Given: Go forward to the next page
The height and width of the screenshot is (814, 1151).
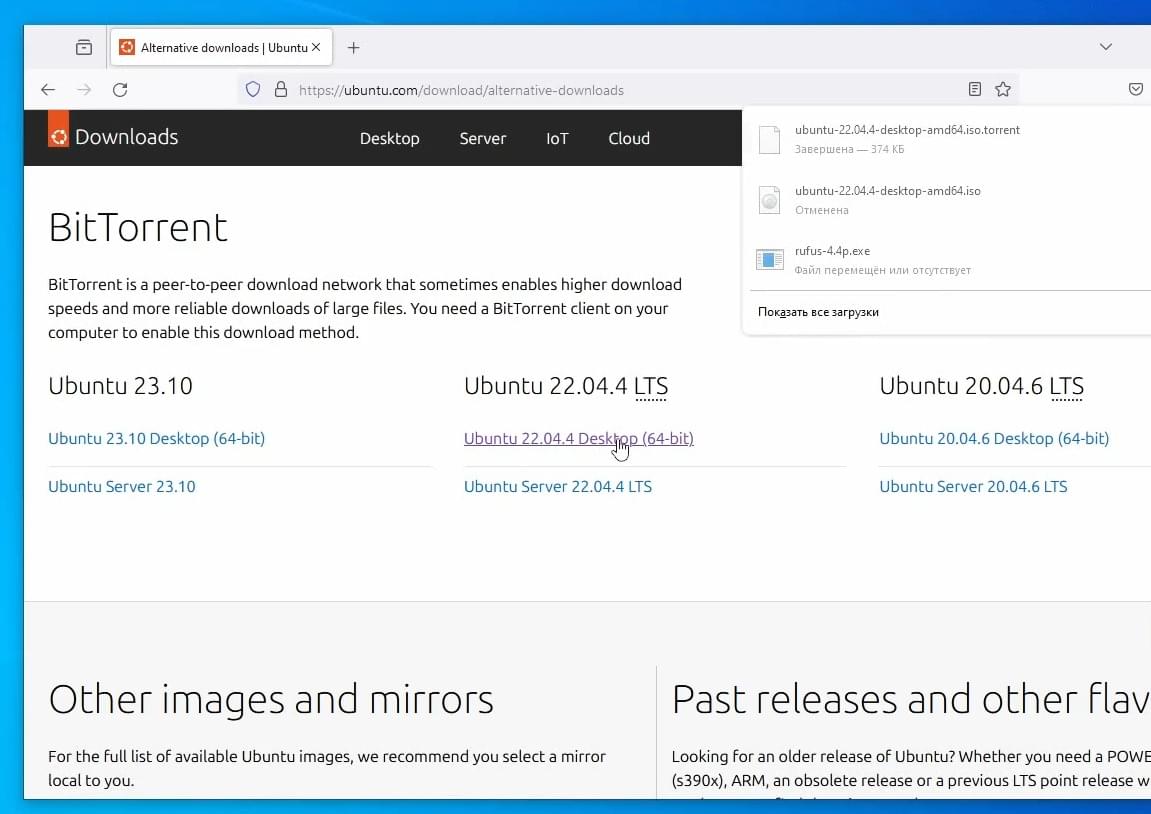Looking at the screenshot, I should pyautogui.click(x=84, y=90).
